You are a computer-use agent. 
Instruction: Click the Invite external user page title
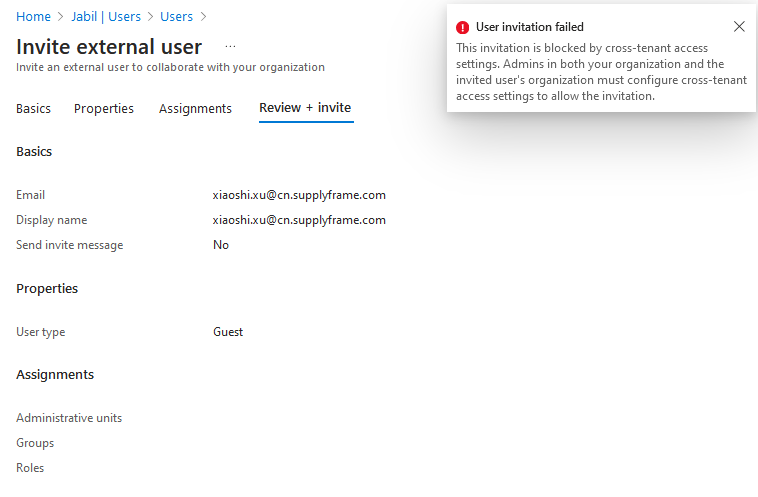109,47
